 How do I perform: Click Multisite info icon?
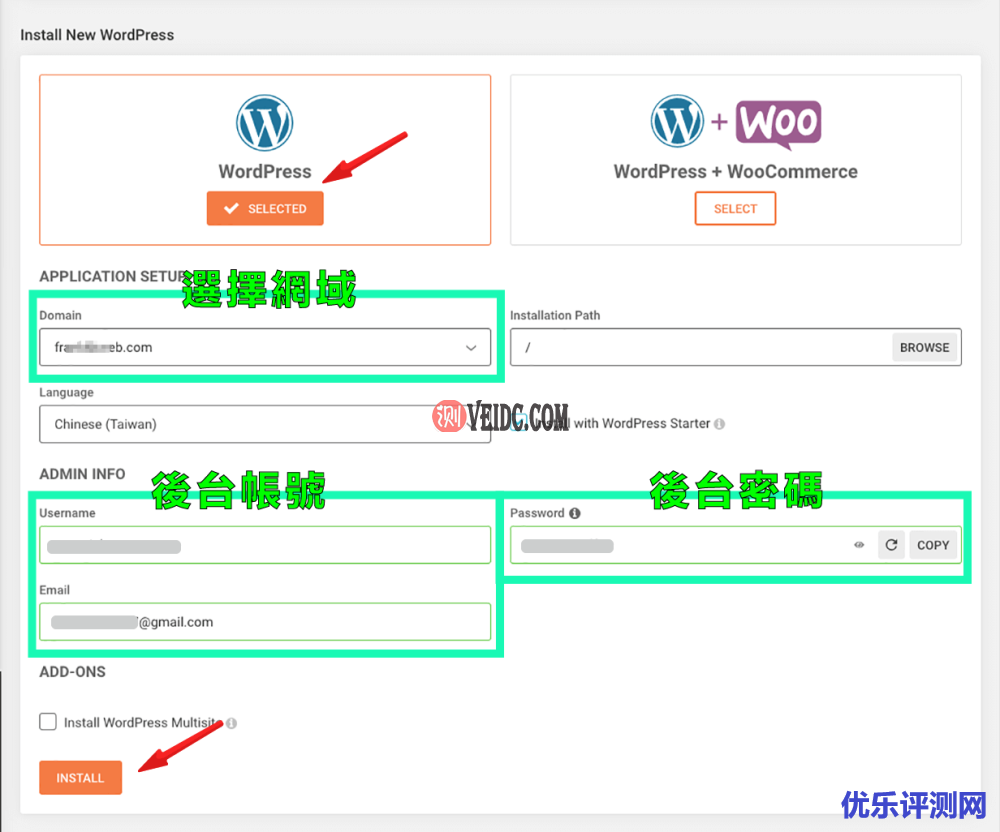tap(232, 723)
